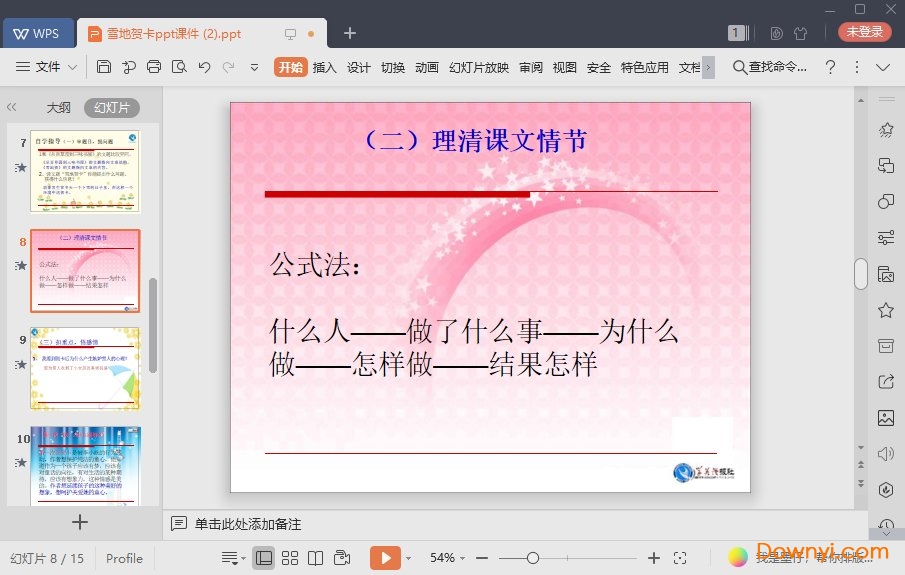Image resolution: width=905 pixels, height=575 pixels.
Task: Click the export-to-PDF icon beside Save
Action: [x=129, y=67]
